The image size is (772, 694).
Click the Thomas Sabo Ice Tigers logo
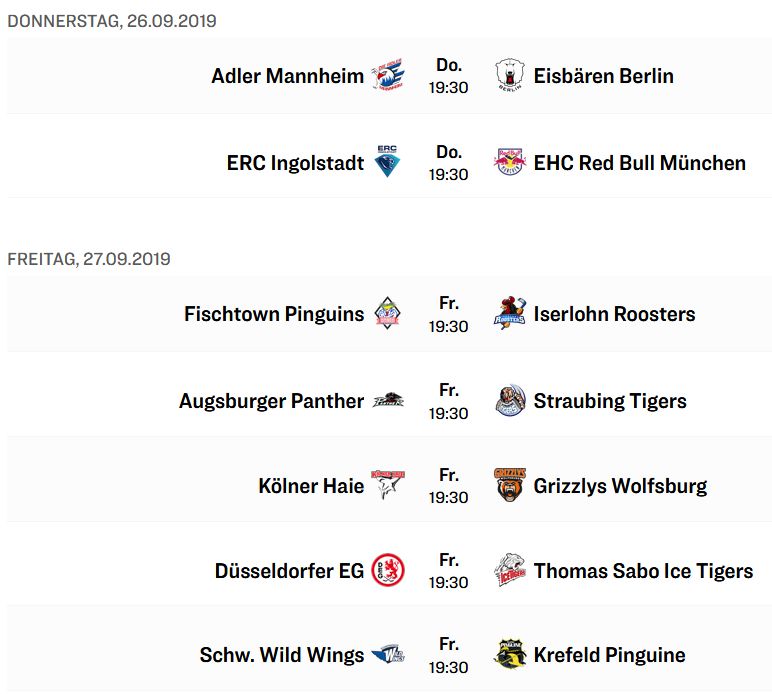click(510, 570)
